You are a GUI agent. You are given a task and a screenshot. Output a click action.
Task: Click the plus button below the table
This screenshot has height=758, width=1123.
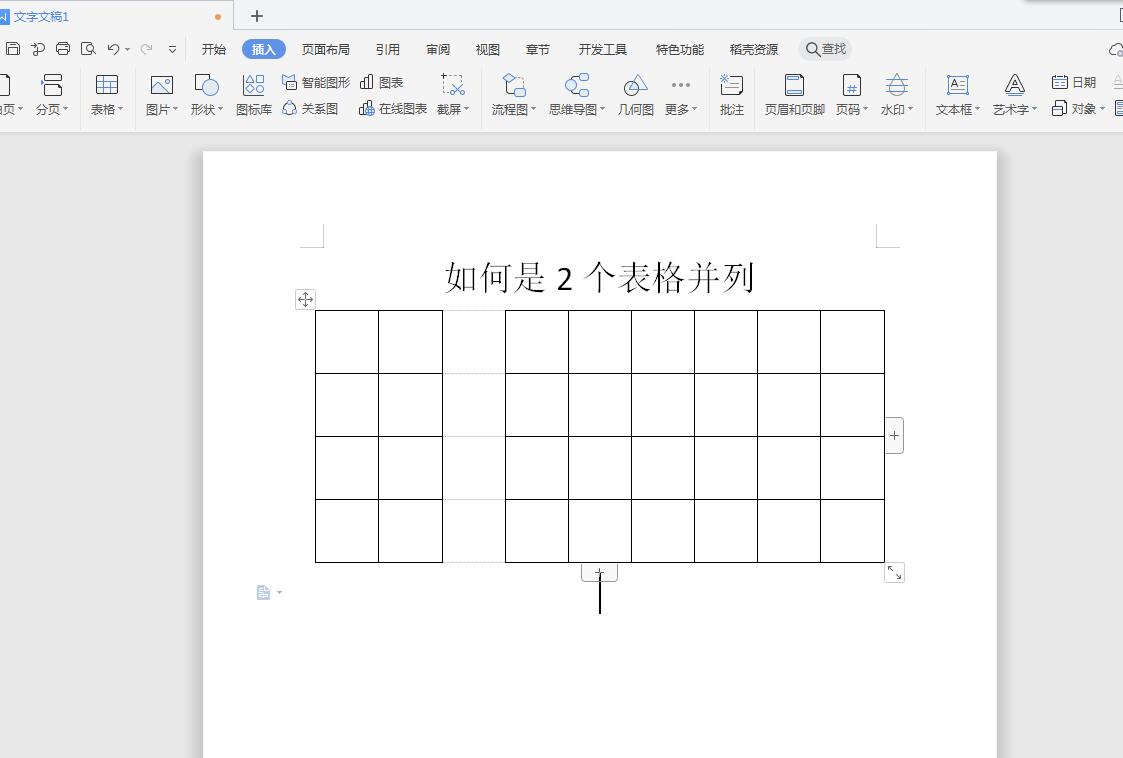click(599, 572)
